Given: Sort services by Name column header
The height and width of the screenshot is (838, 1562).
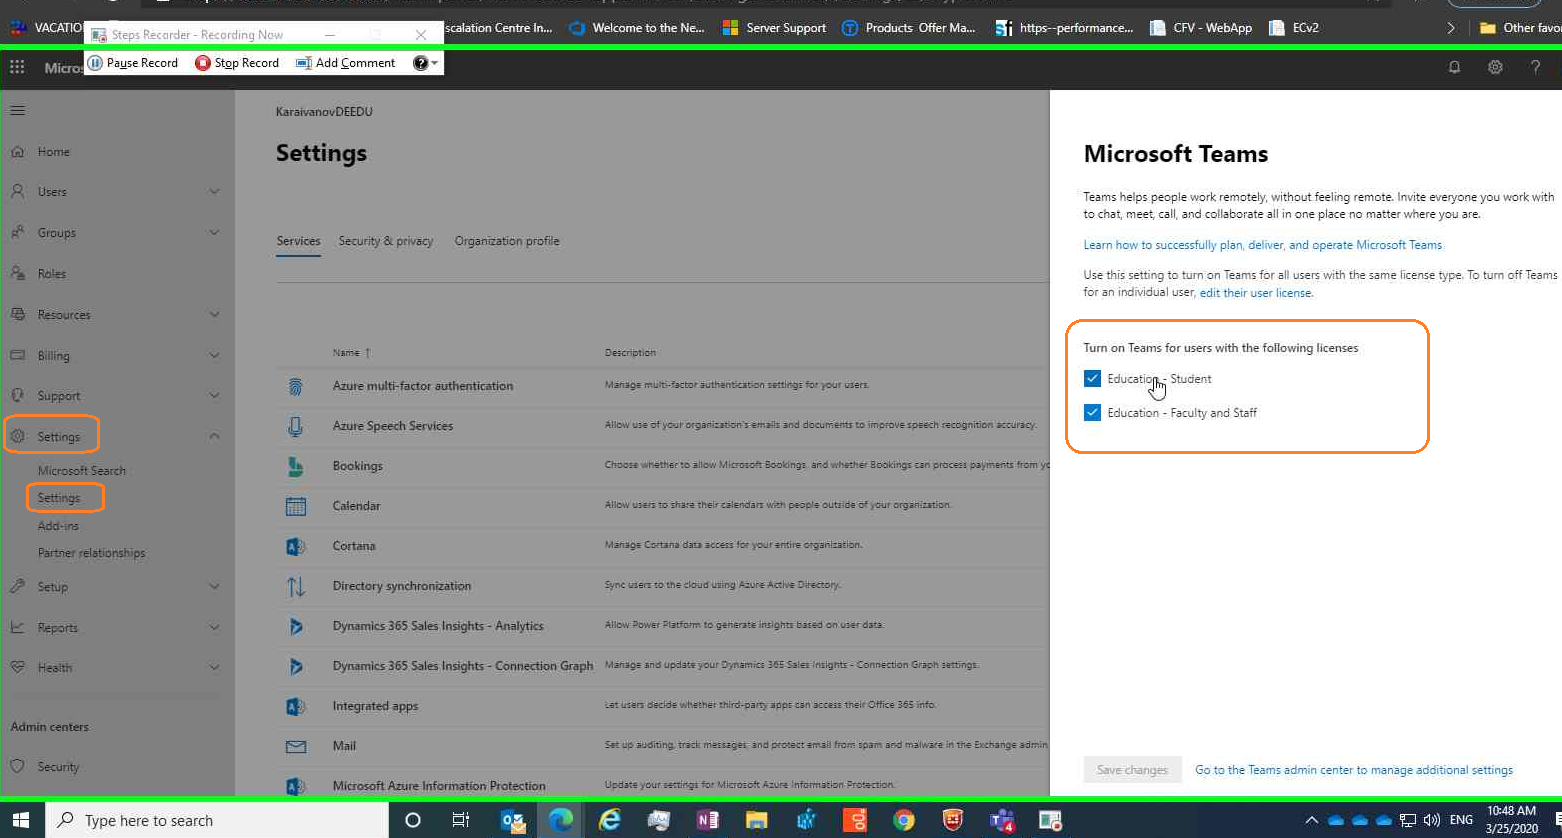Looking at the screenshot, I should tap(351, 353).
